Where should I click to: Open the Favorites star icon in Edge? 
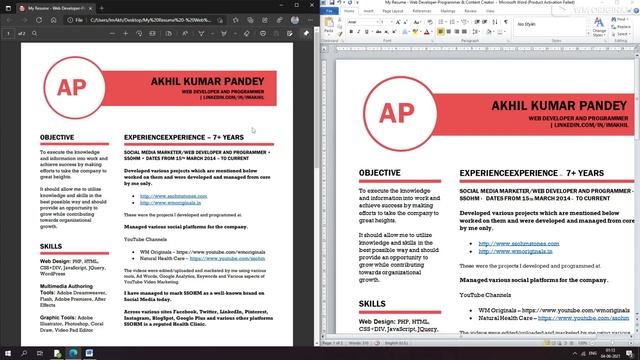pyautogui.click(x=236, y=20)
